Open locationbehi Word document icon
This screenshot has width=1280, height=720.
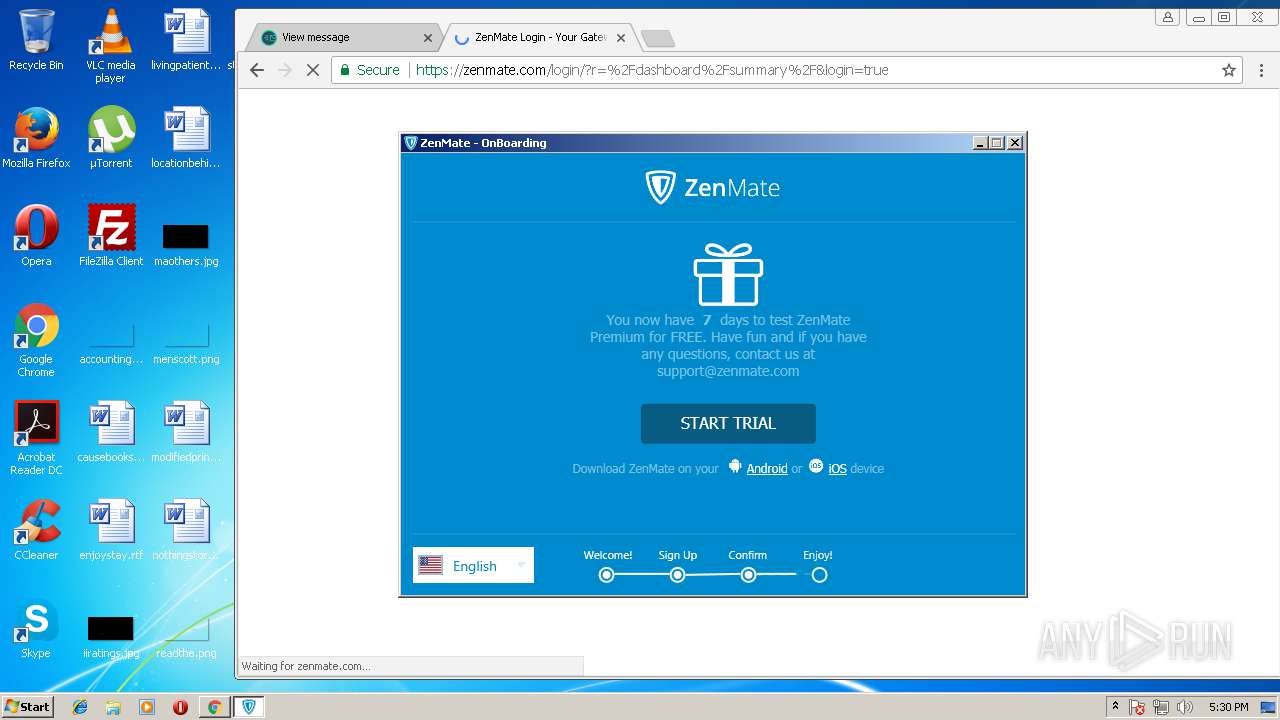(x=186, y=138)
